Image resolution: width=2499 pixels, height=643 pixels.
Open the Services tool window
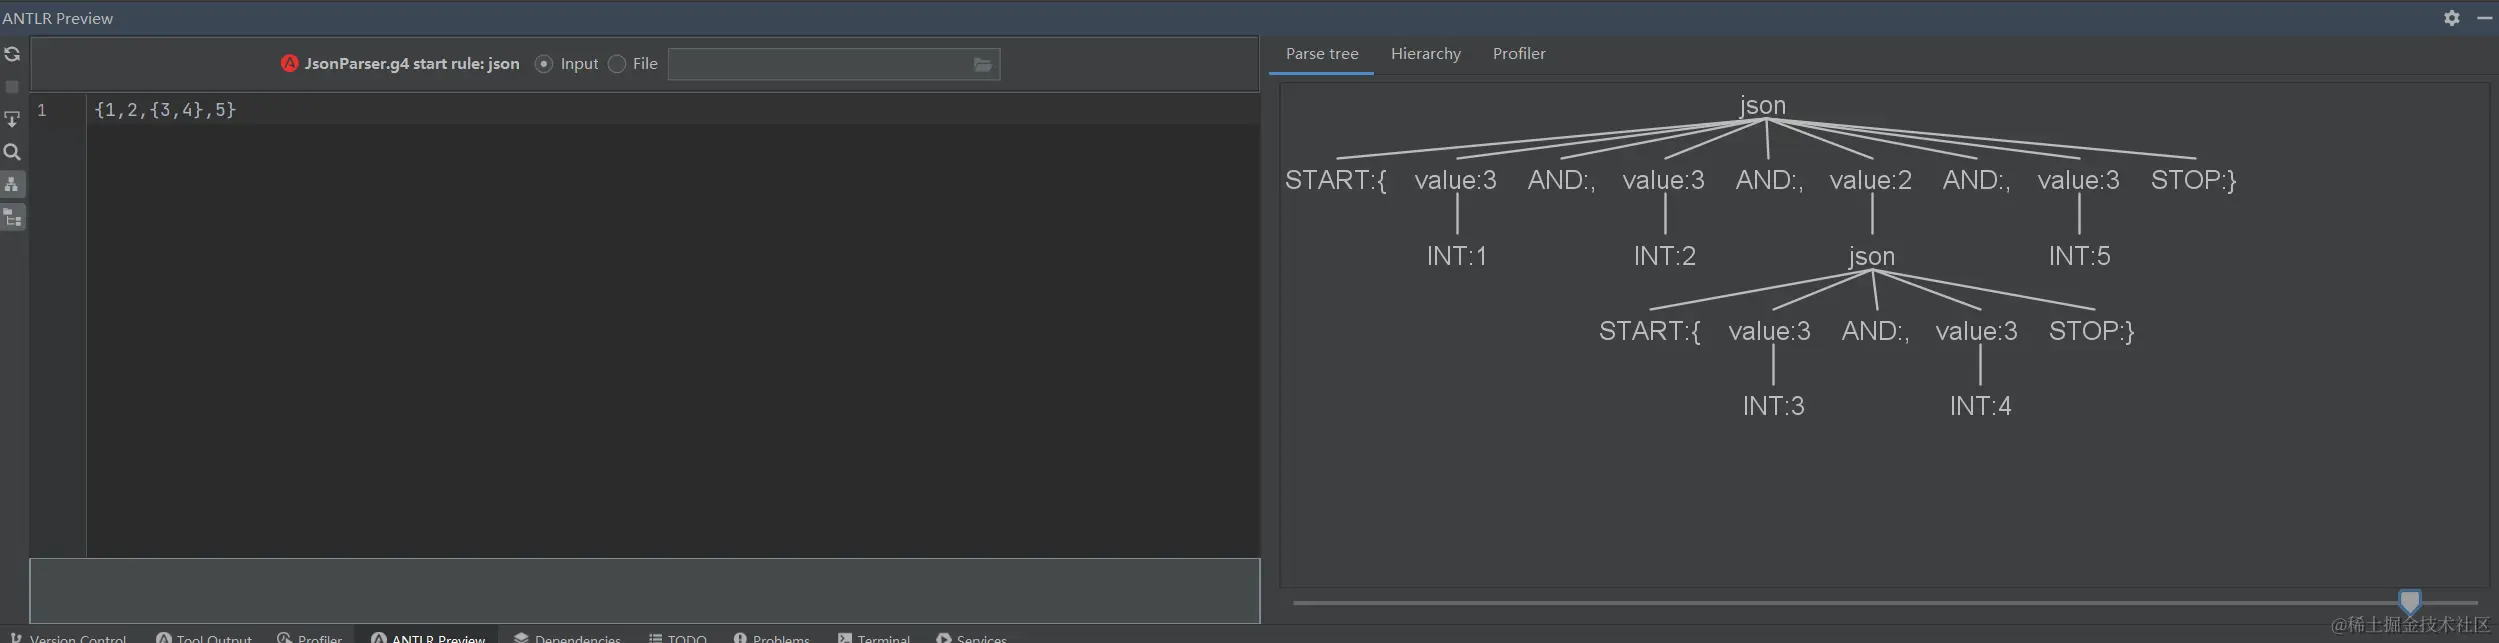coord(971,637)
